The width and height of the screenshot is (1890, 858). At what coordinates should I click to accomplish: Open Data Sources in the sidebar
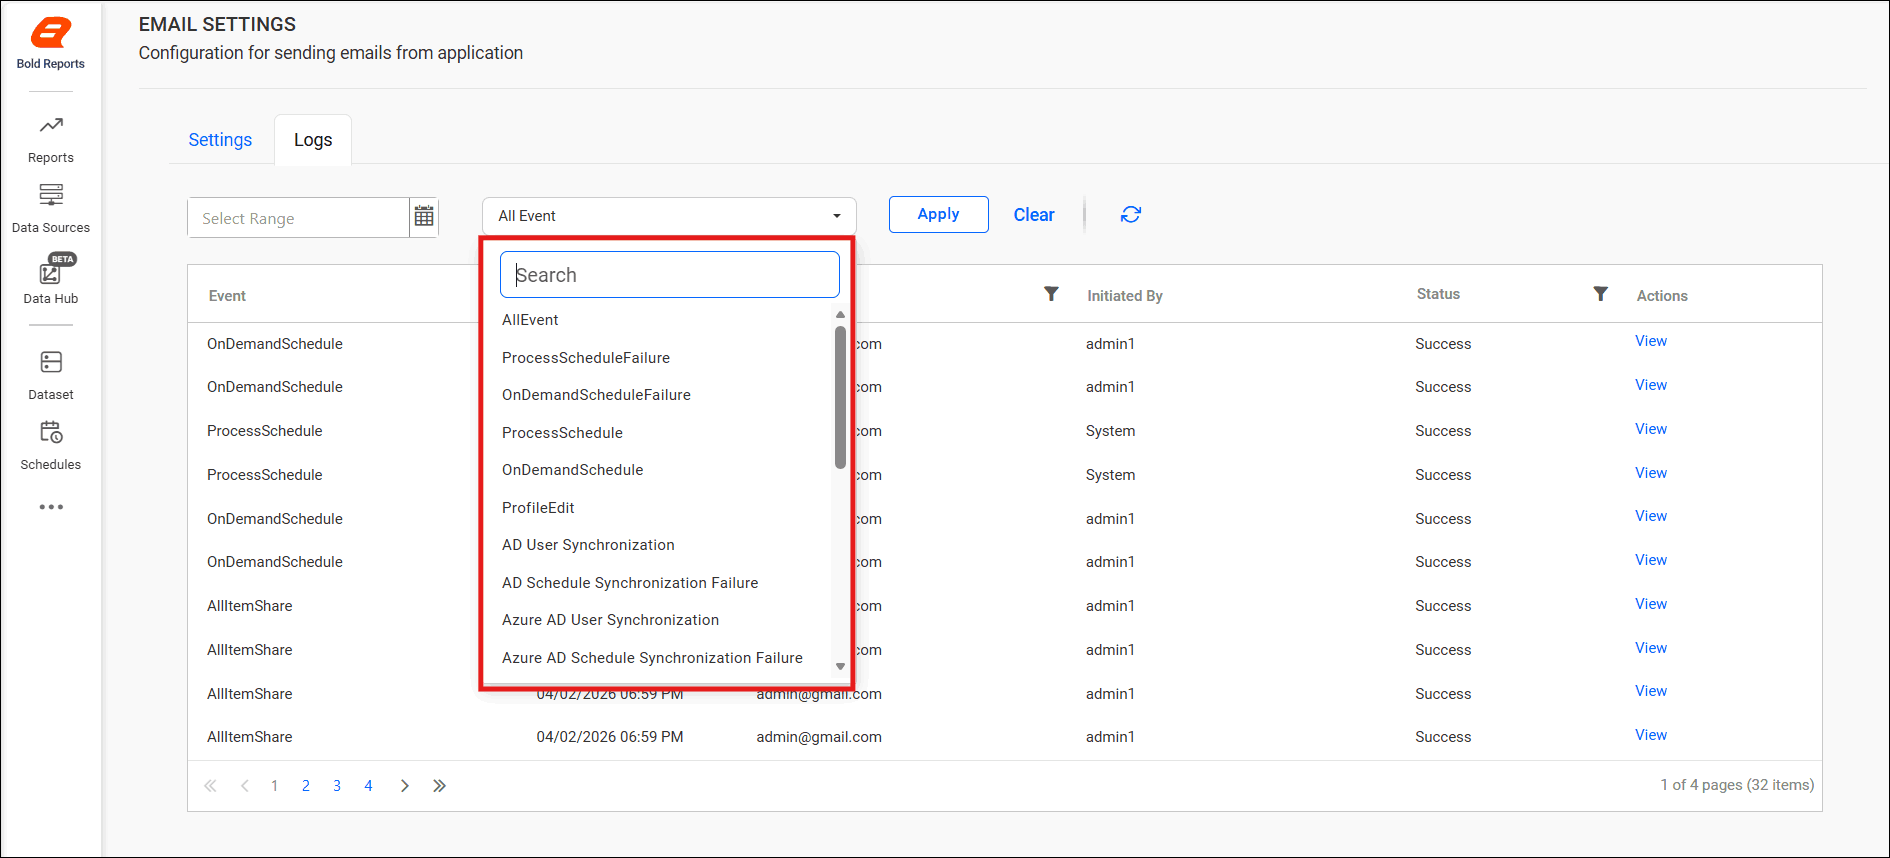click(x=51, y=208)
